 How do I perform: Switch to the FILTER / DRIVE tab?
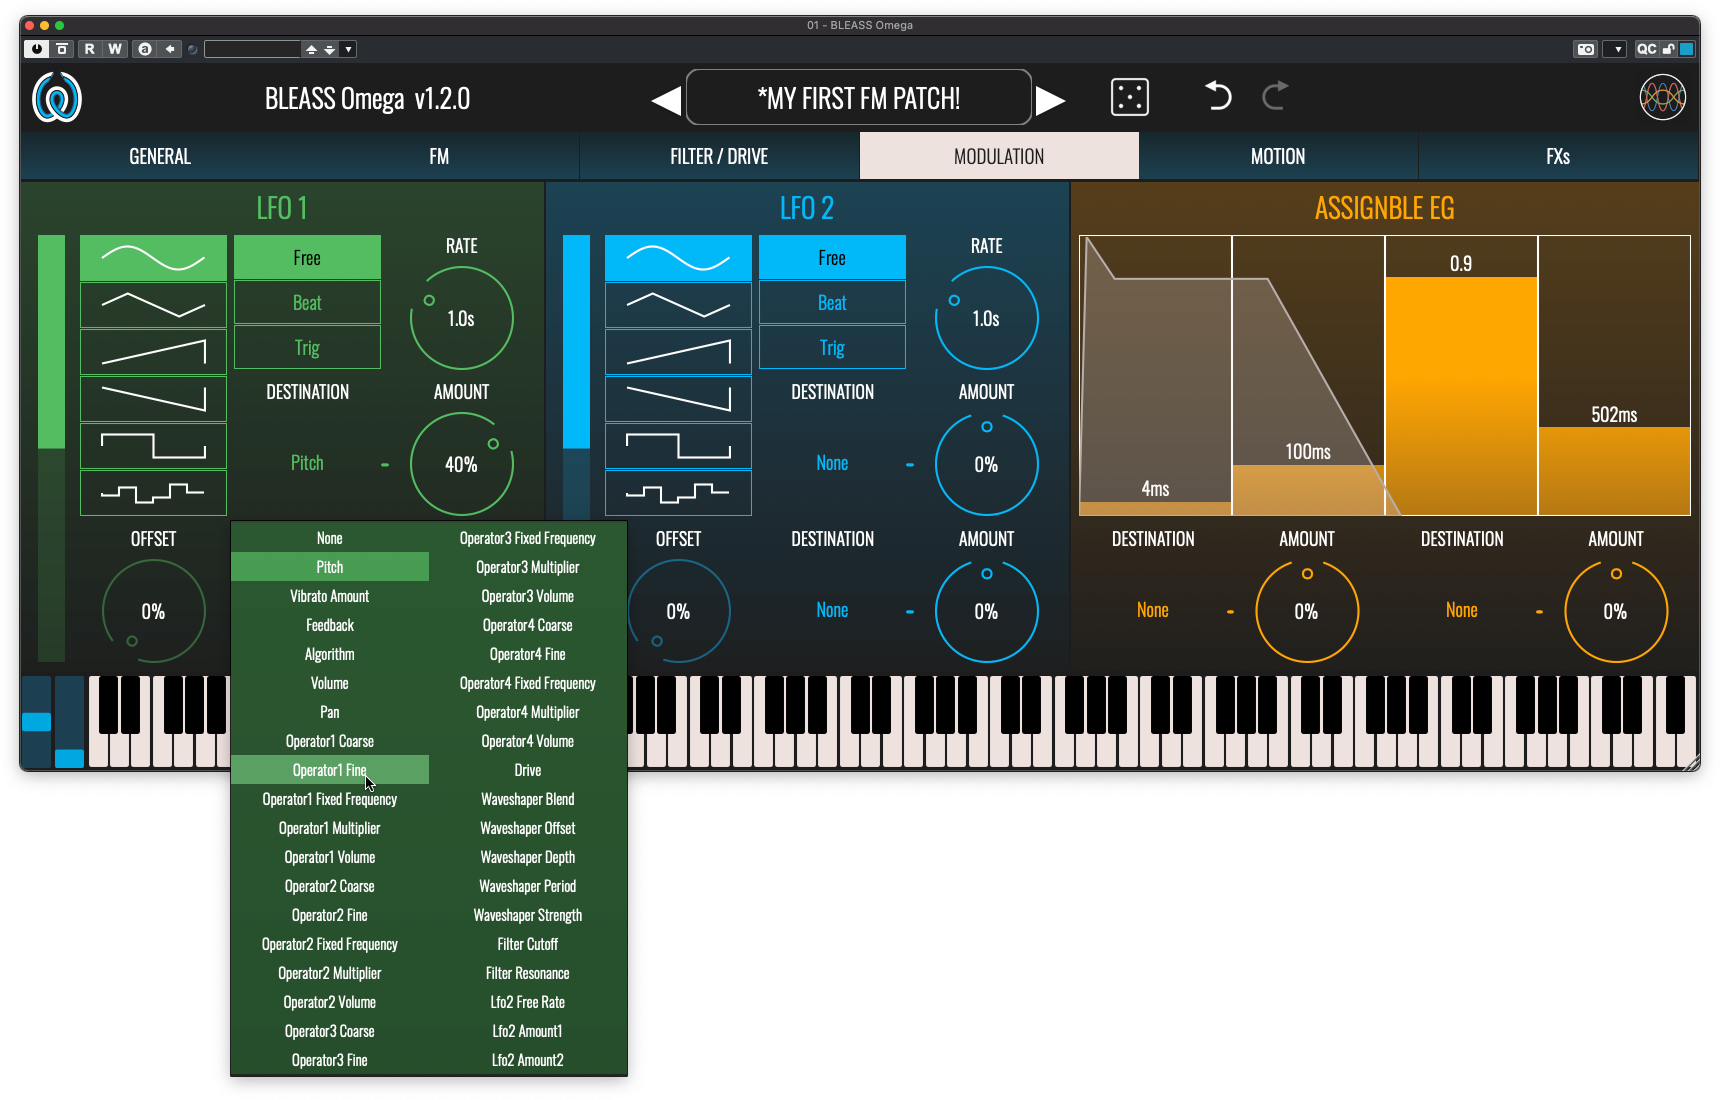(x=719, y=157)
